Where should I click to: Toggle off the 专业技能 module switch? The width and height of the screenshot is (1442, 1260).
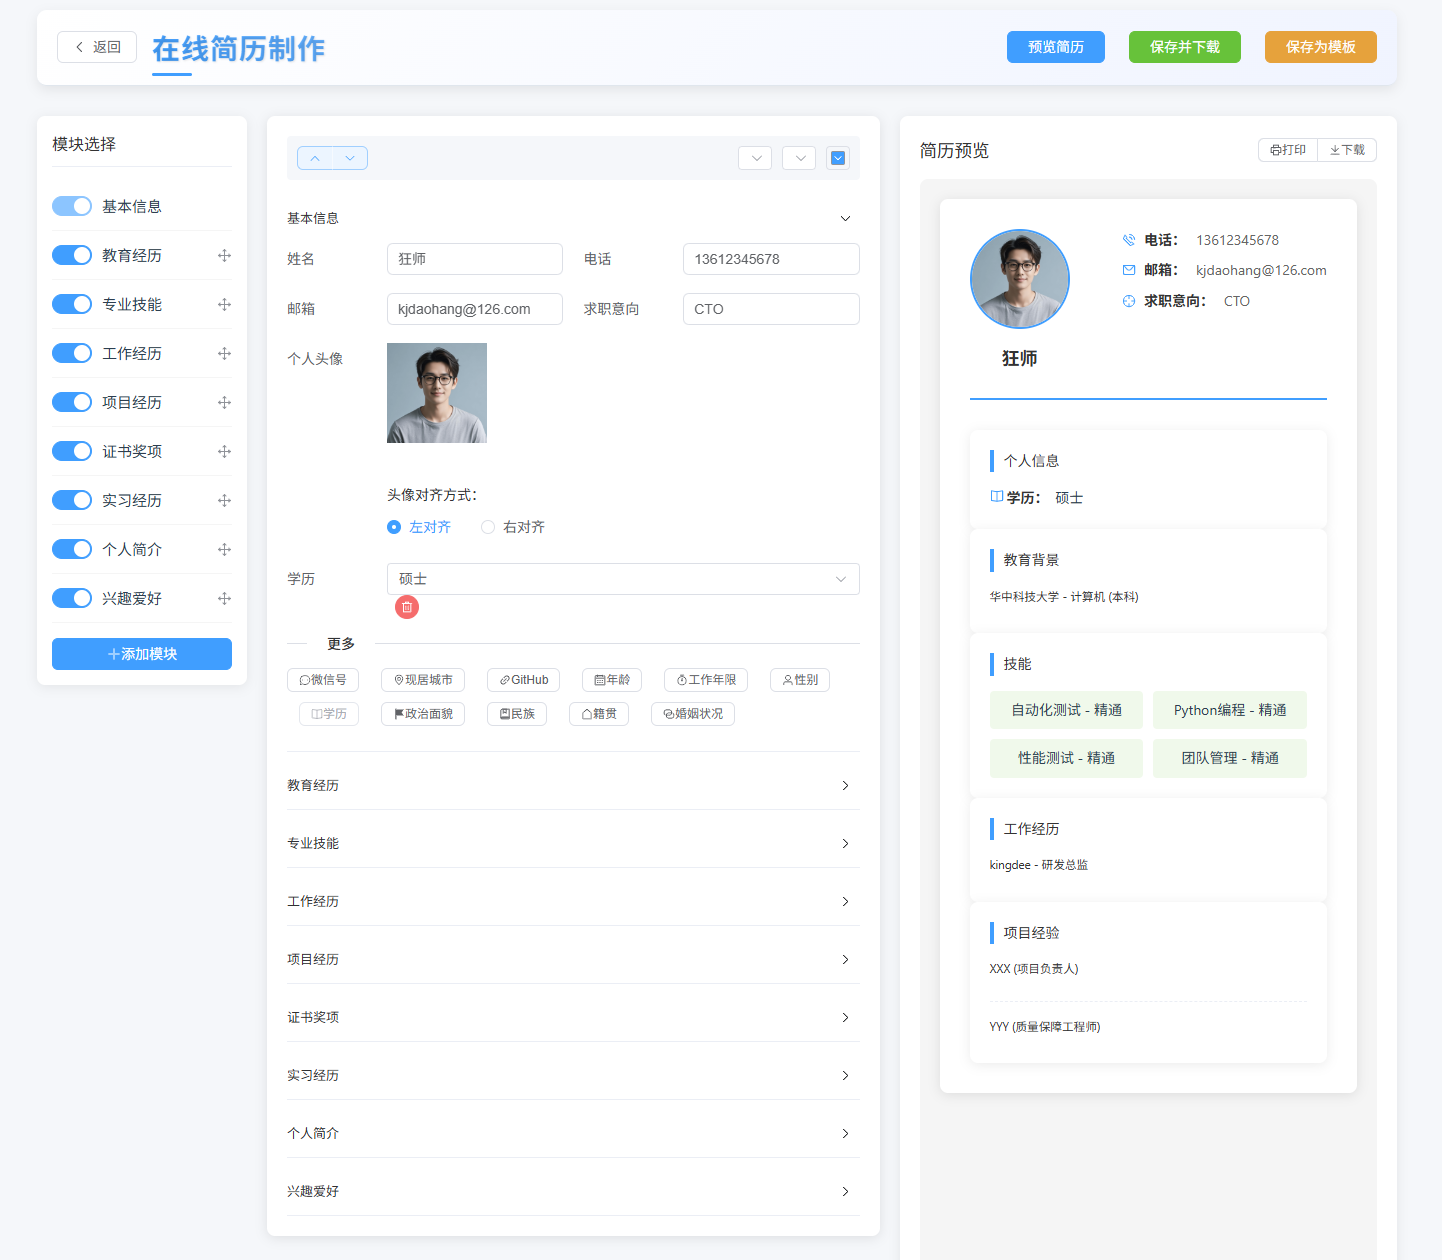coord(72,304)
